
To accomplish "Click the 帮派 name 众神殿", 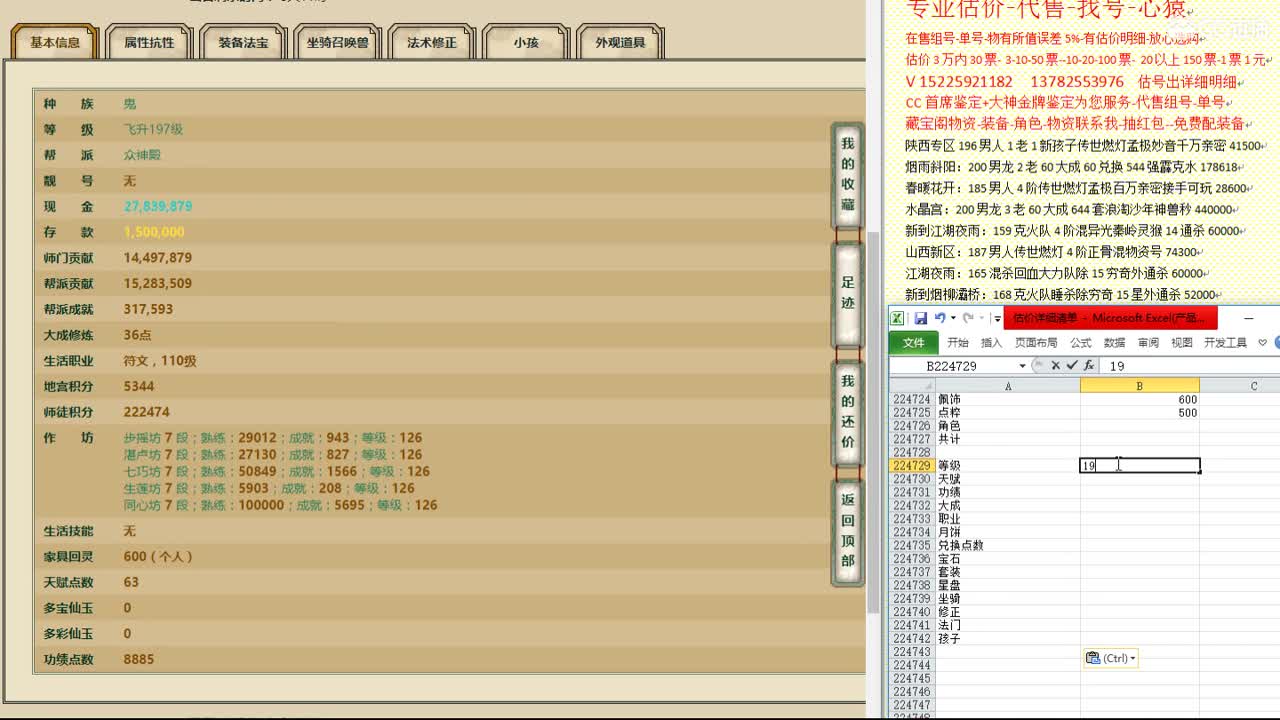I will (x=142, y=155).
